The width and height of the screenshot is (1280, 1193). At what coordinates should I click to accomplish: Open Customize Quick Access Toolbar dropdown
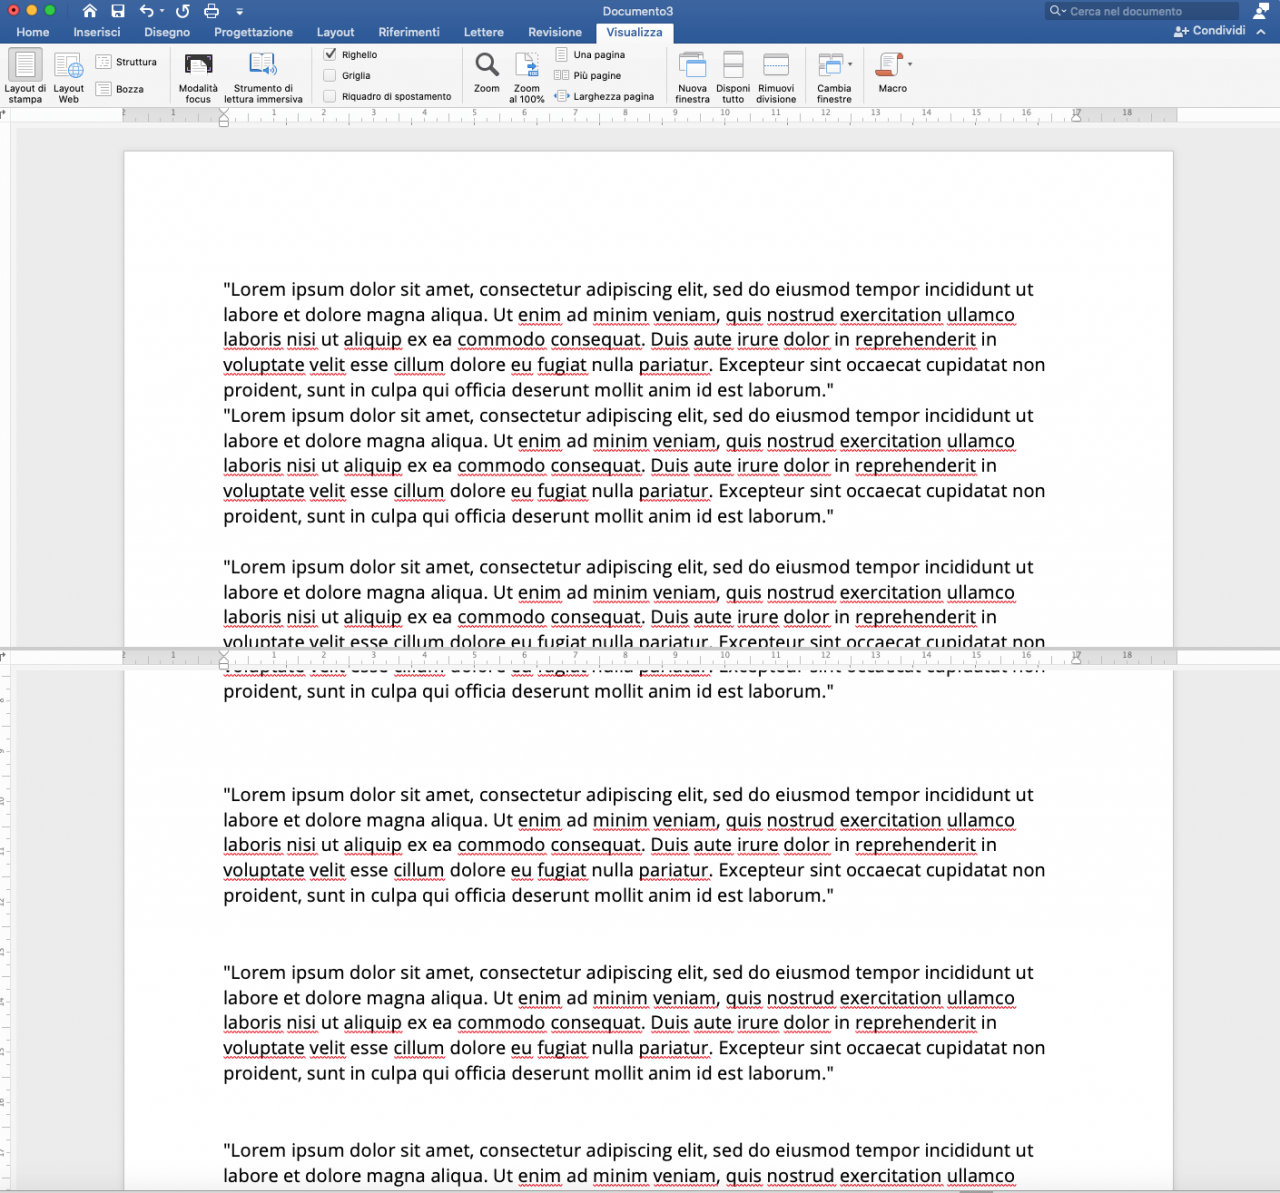click(x=239, y=12)
